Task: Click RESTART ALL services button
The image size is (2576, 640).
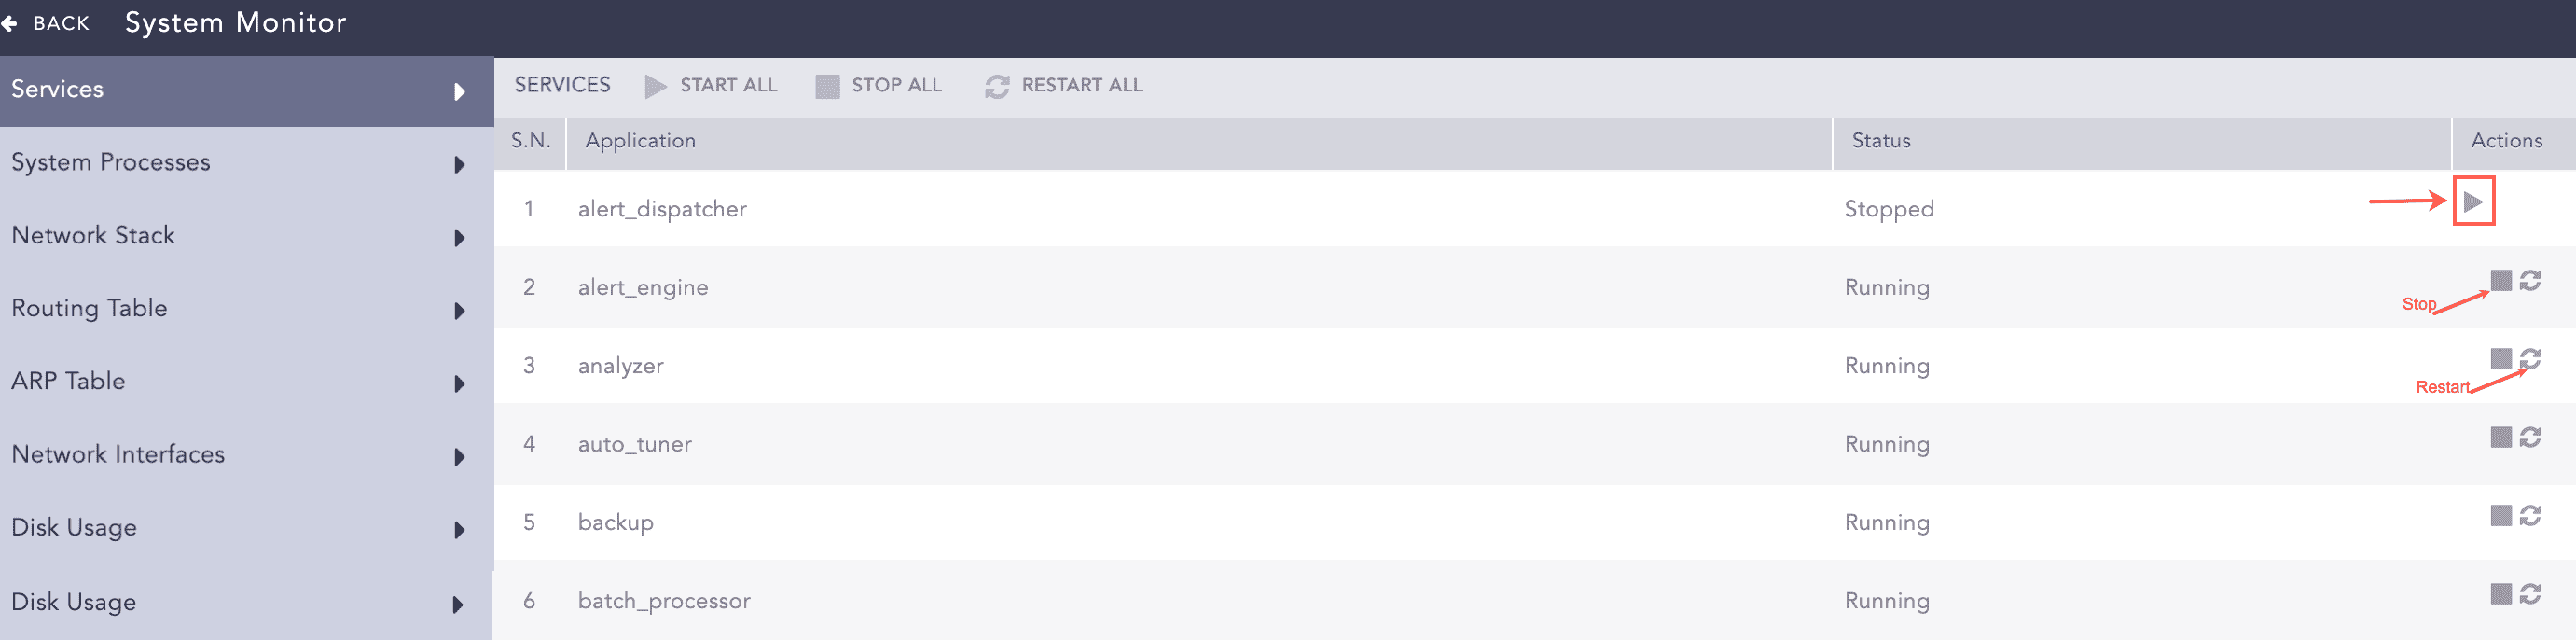Action: [x=1064, y=86]
